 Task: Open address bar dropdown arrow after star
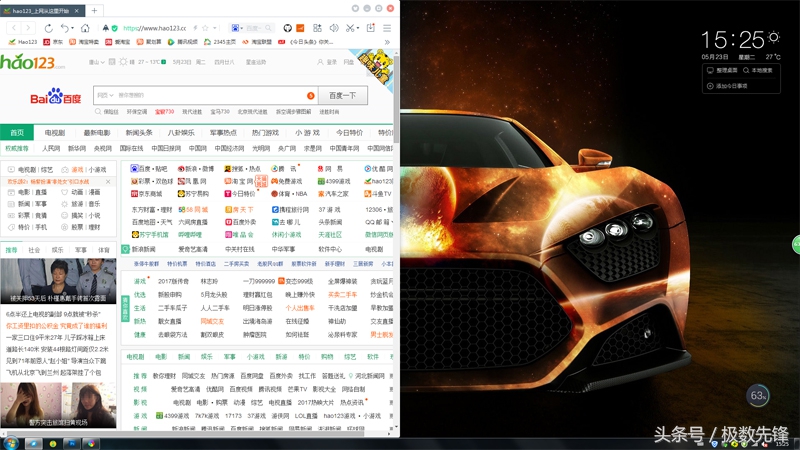pos(215,28)
